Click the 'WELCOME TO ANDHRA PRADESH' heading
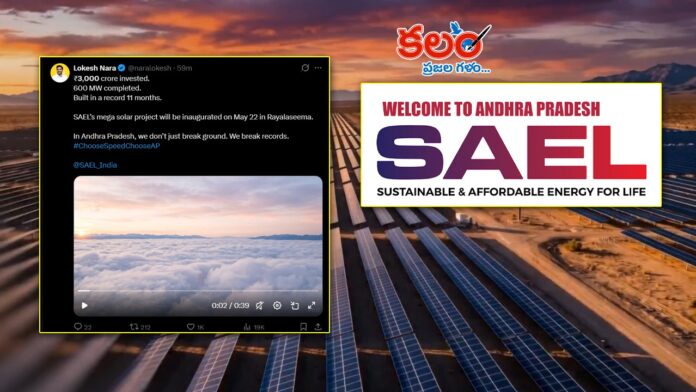This screenshot has height=392, width=696. 491,109
